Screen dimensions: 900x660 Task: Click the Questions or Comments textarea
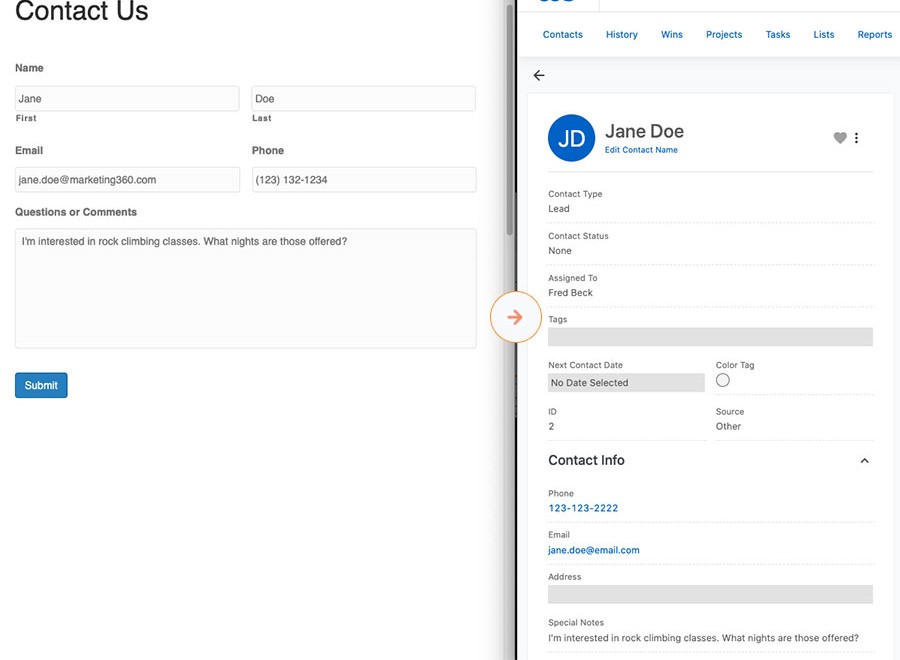(x=246, y=288)
